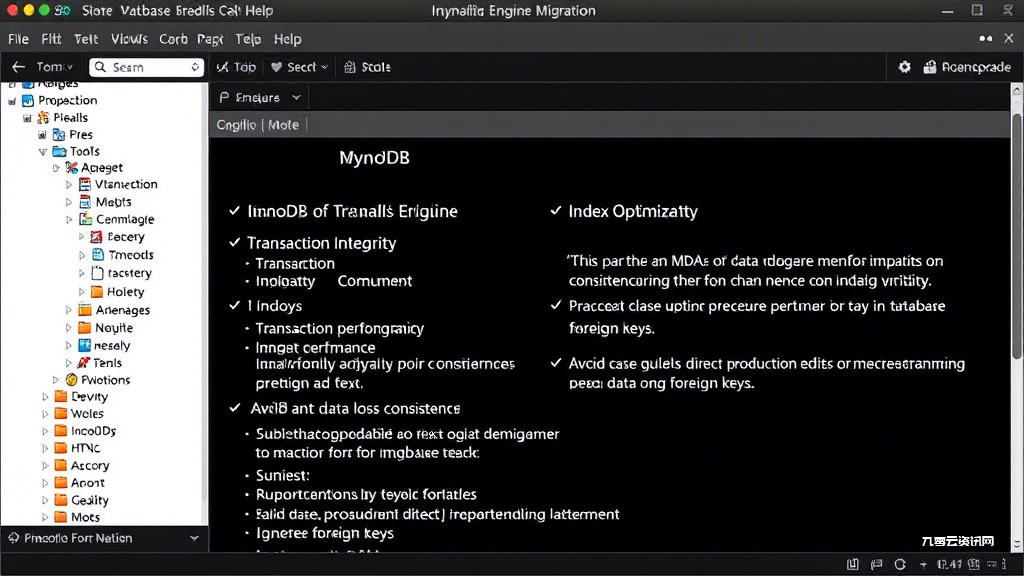Collapse the Tools folder arrow
The width and height of the screenshot is (1024, 576).
point(42,152)
